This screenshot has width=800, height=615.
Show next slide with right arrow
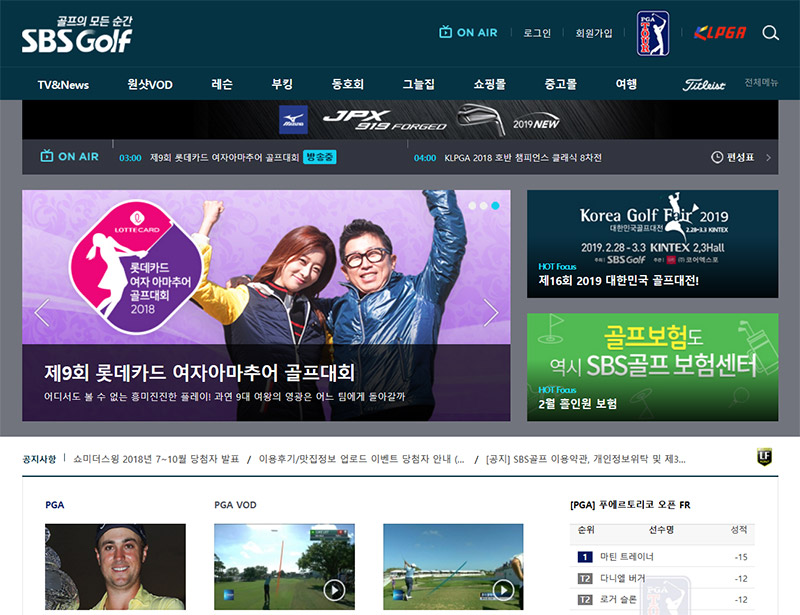click(490, 312)
